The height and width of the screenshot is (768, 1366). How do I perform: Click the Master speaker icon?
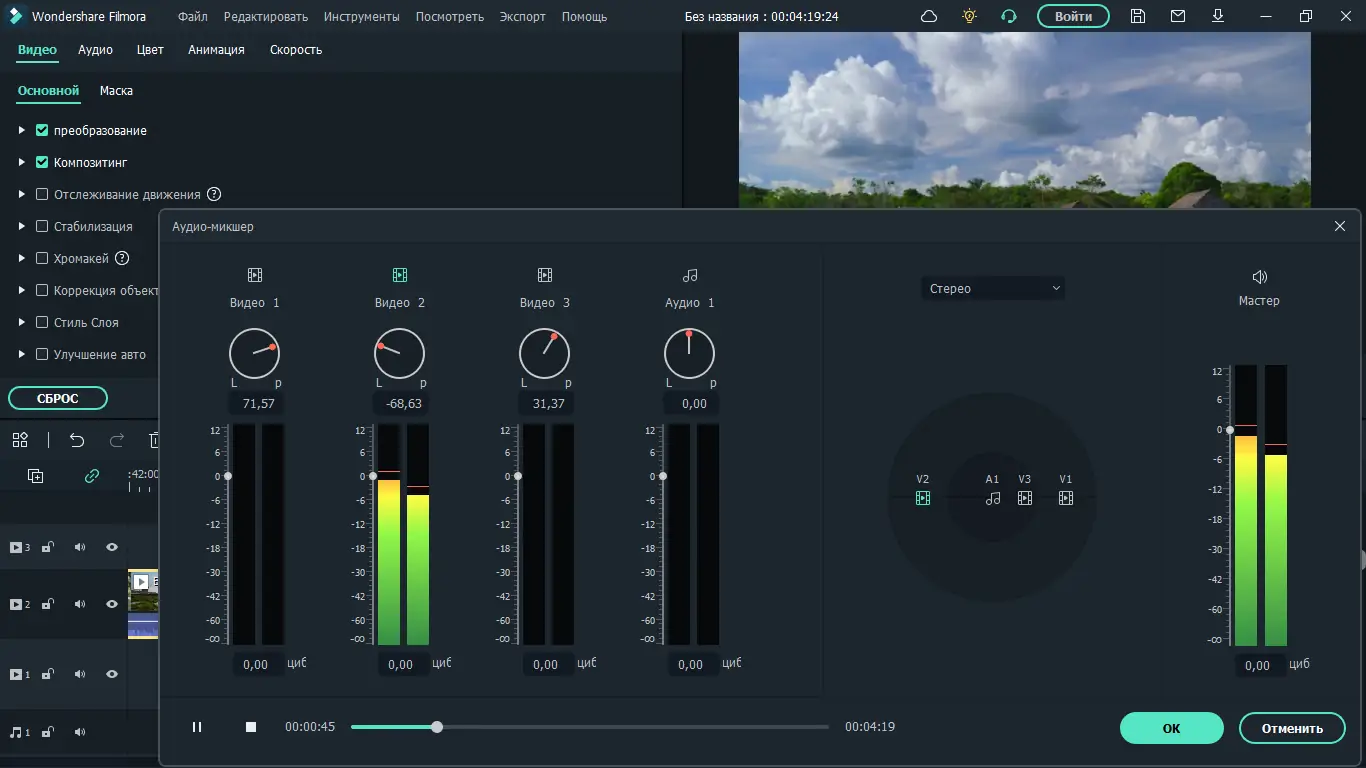click(x=1259, y=277)
